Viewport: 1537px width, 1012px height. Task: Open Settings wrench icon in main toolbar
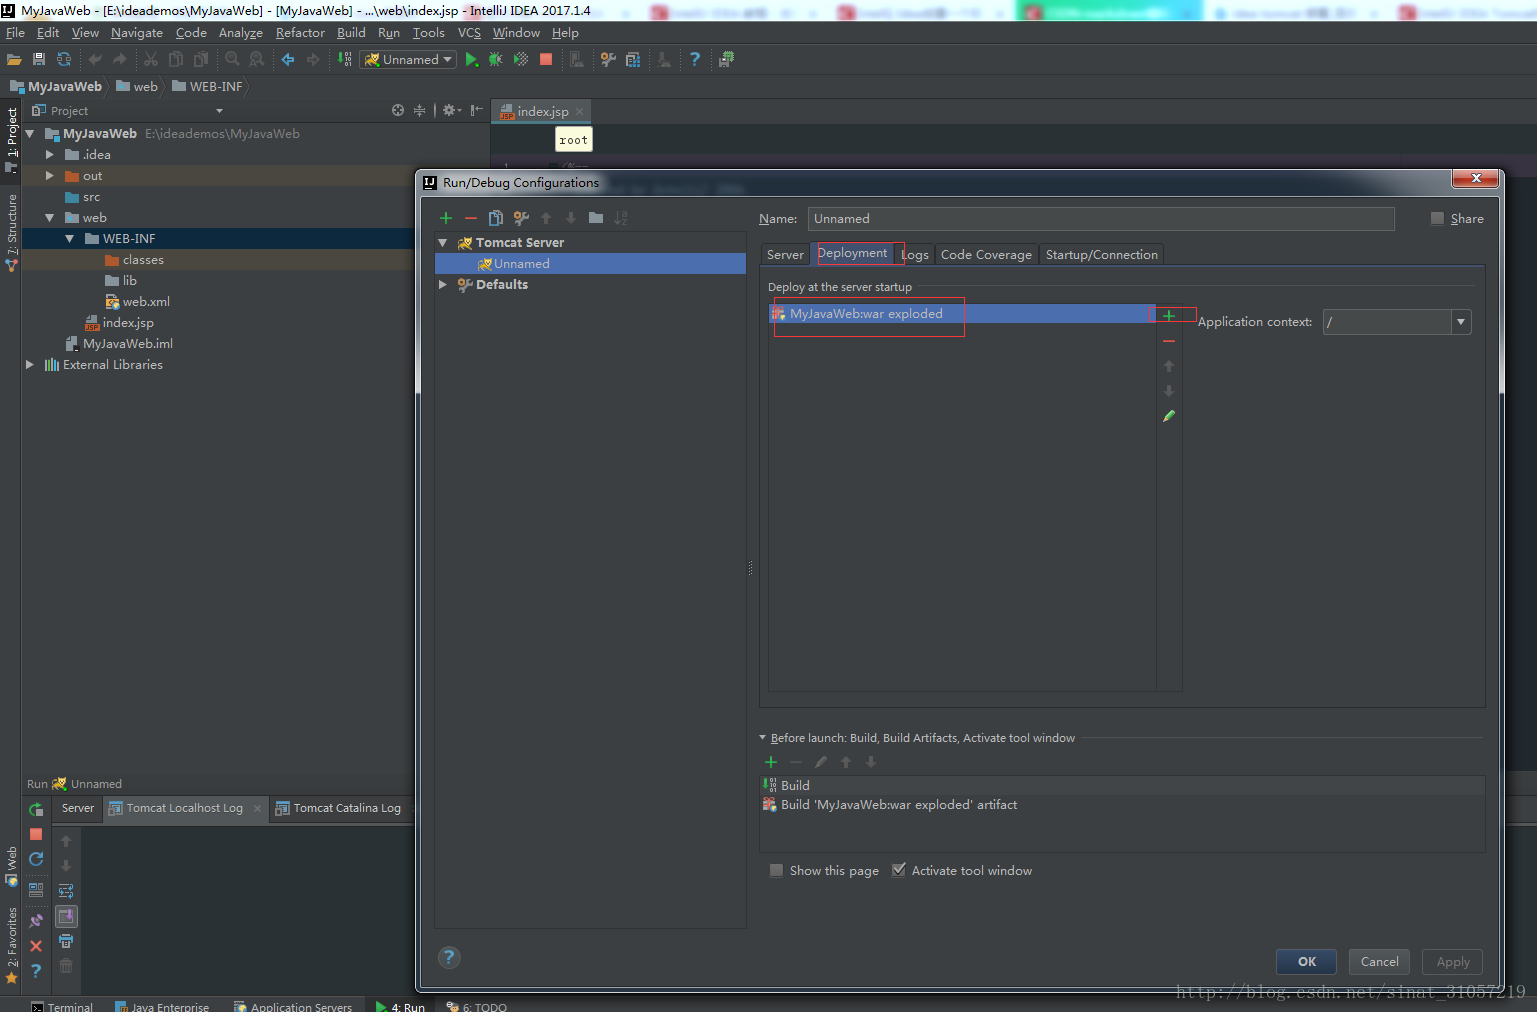608,60
